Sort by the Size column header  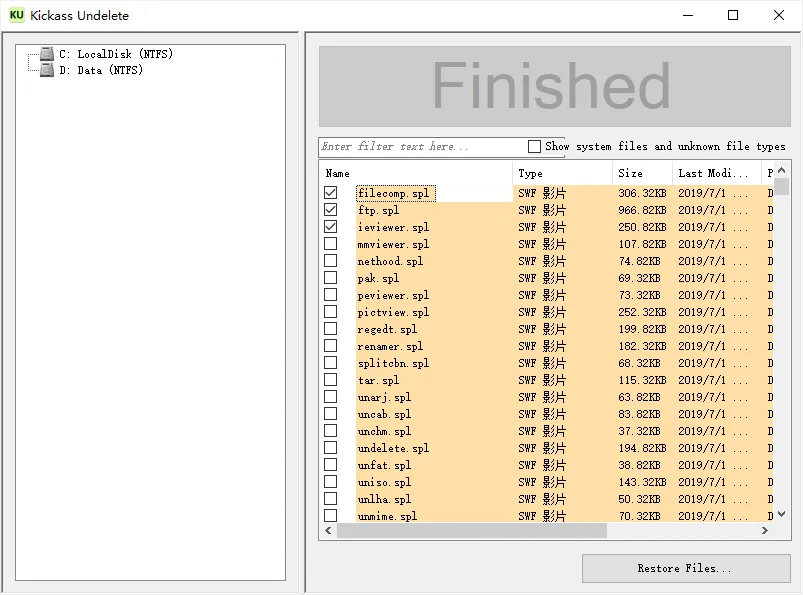coord(642,174)
